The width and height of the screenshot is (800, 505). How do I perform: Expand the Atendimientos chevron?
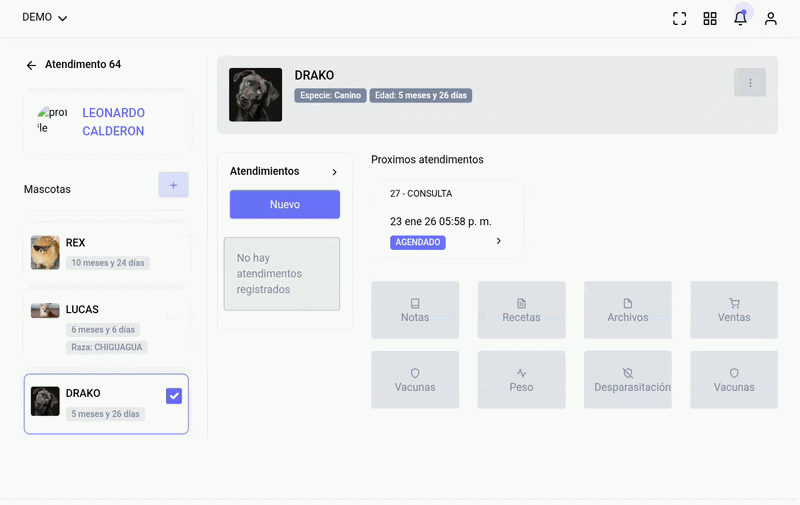coord(334,172)
